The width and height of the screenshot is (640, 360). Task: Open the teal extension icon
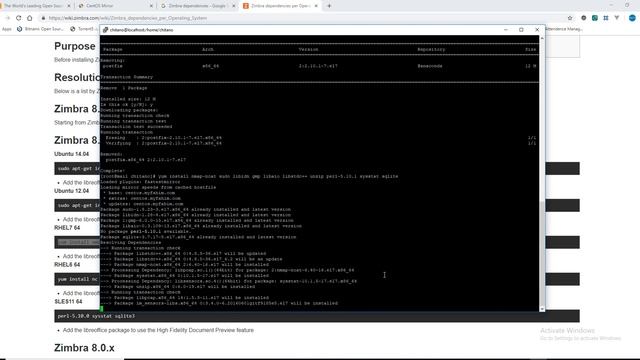[595, 18]
